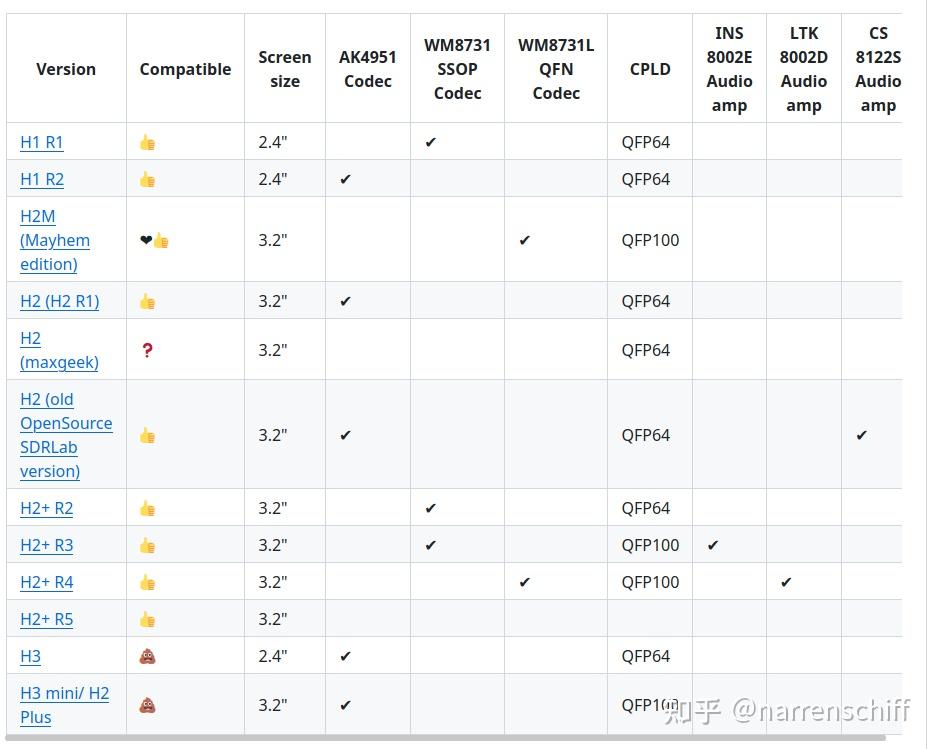
Task: Click the Compatible column header
Action: [185, 69]
